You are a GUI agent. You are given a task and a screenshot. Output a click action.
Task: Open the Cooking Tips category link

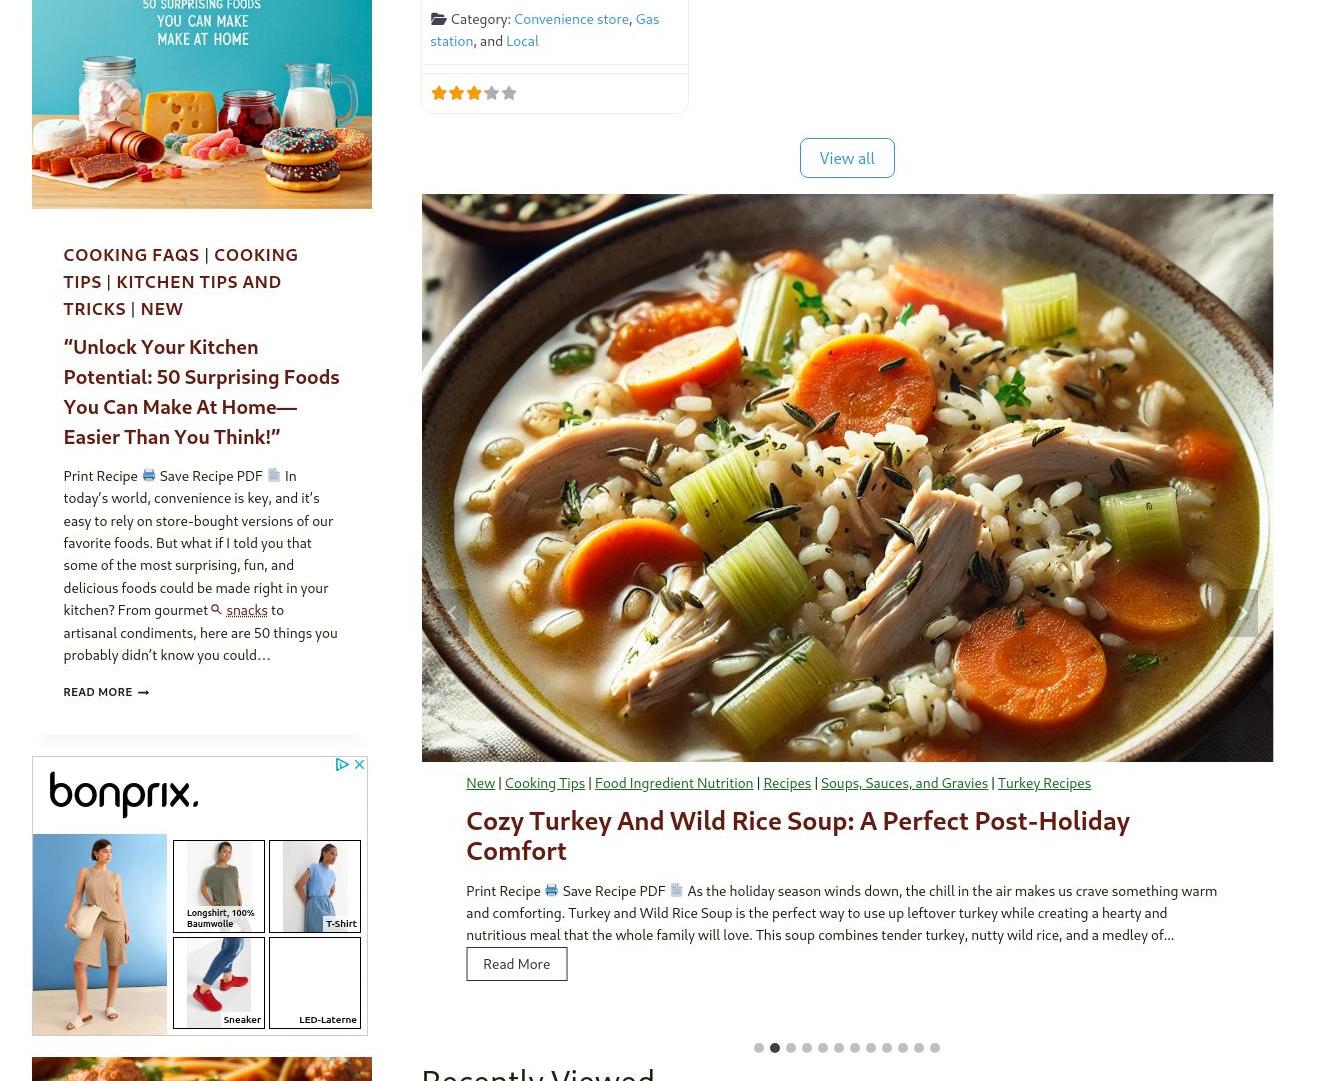(x=545, y=782)
